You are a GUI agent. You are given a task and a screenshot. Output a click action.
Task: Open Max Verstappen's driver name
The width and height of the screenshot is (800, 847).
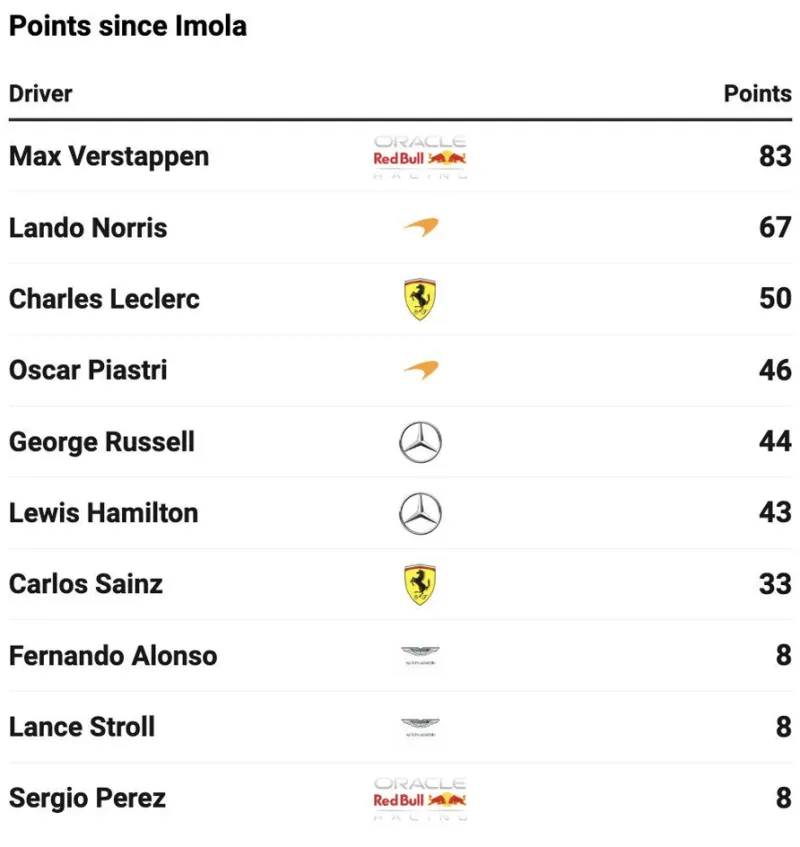click(x=109, y=157)
